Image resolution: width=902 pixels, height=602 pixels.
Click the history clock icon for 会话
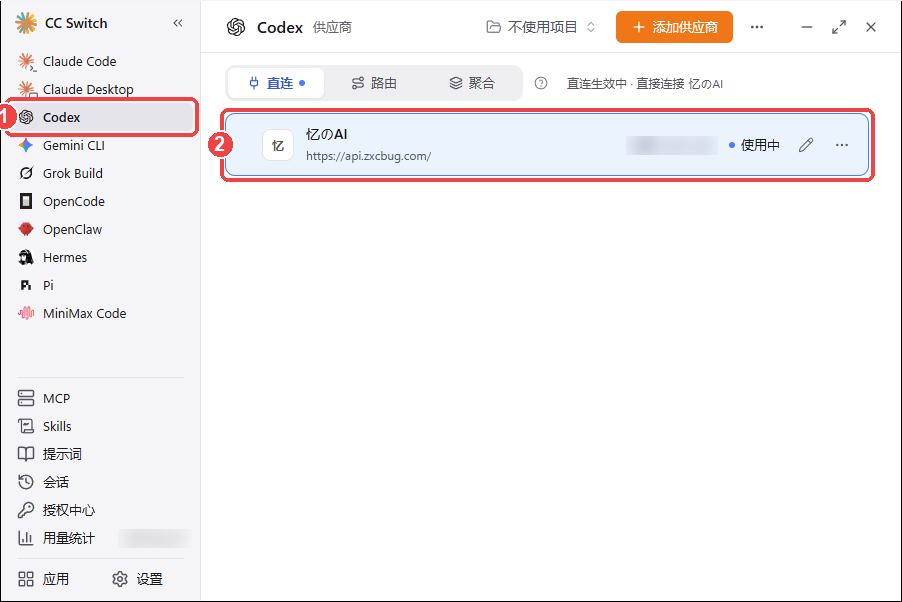(x=26, y=482)
